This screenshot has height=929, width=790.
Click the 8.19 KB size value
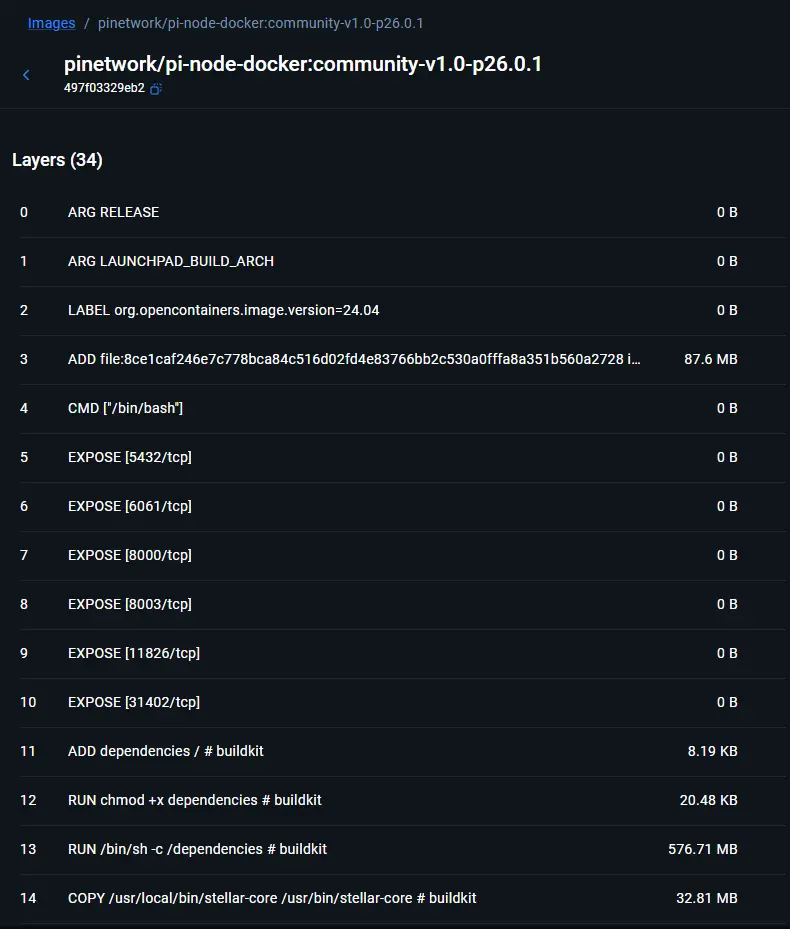point(712,751)
